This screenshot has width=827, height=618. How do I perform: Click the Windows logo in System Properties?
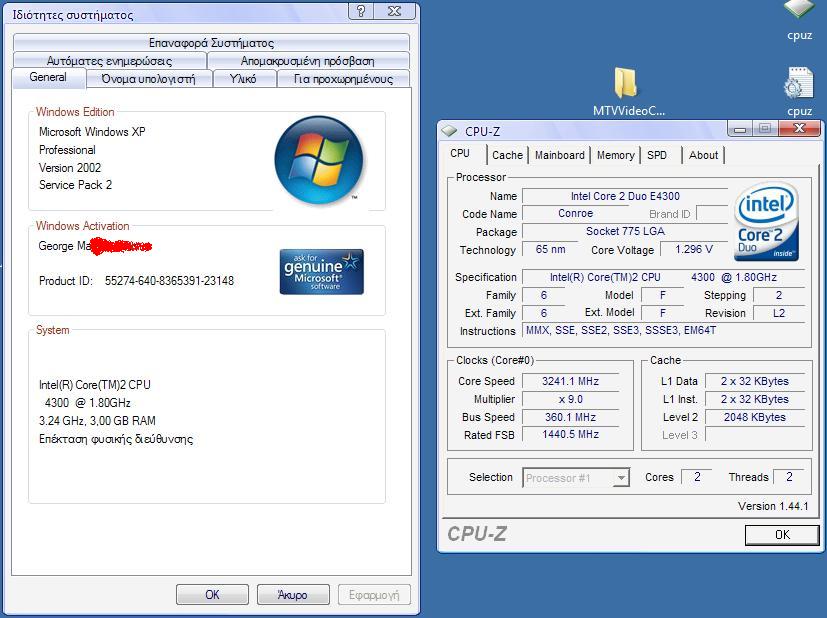tap(319, 160)
